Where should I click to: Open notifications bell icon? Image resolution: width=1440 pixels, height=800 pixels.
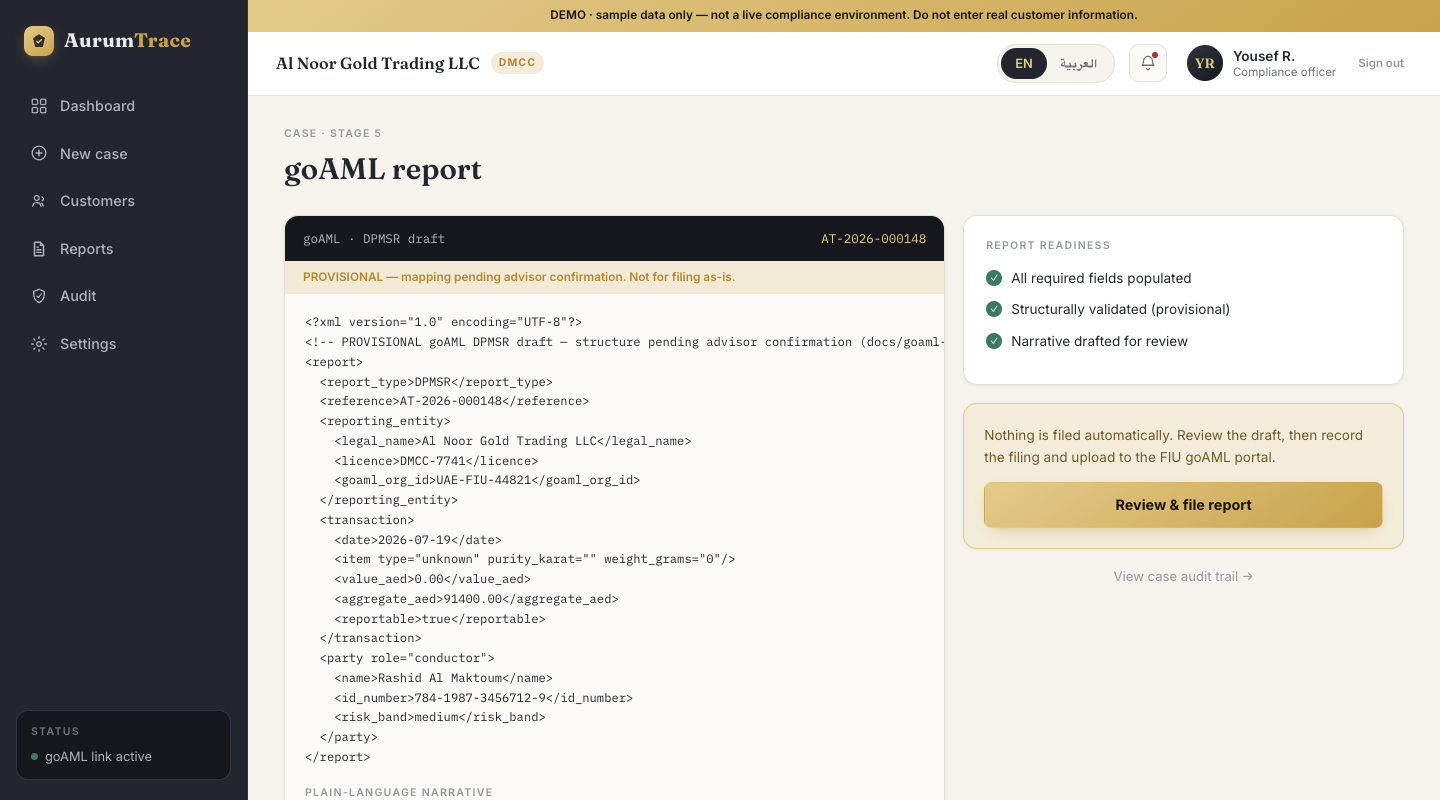click(1148, 63)
